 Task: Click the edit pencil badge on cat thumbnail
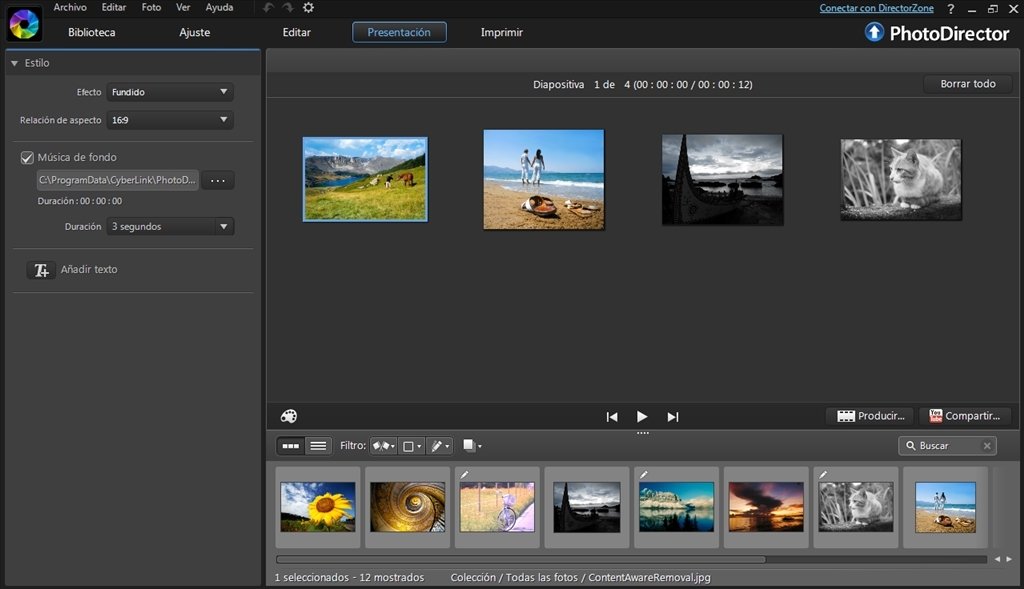click(x=823, y=475)
